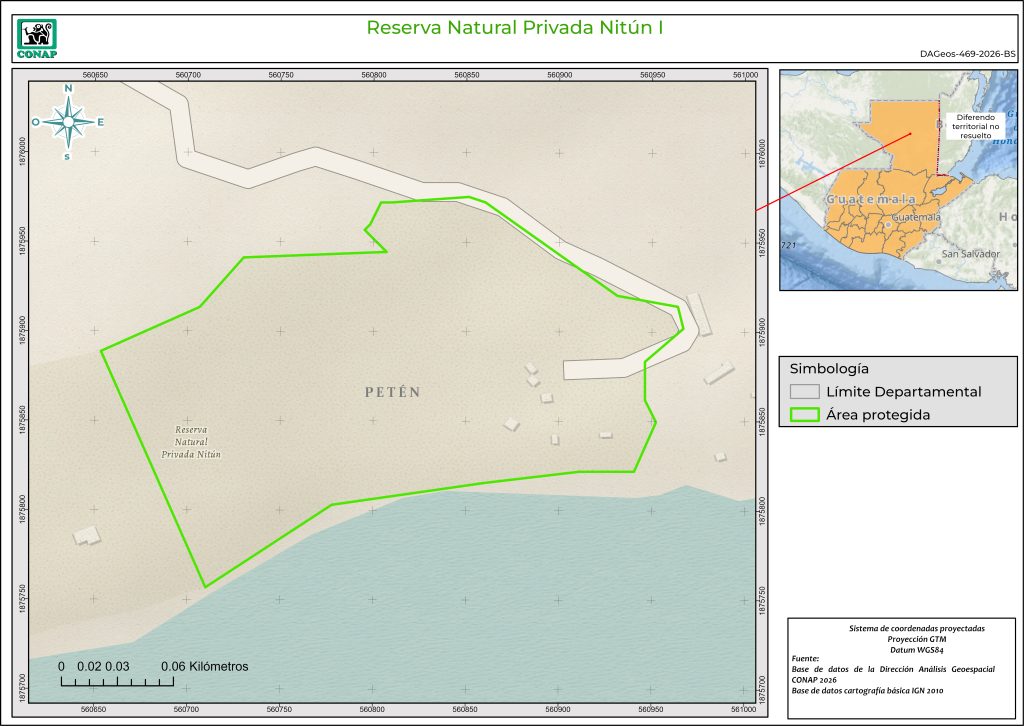The image size is (1024, 726).
Task: Click the N letter atop the compass
Action: [x=68, y=89]
